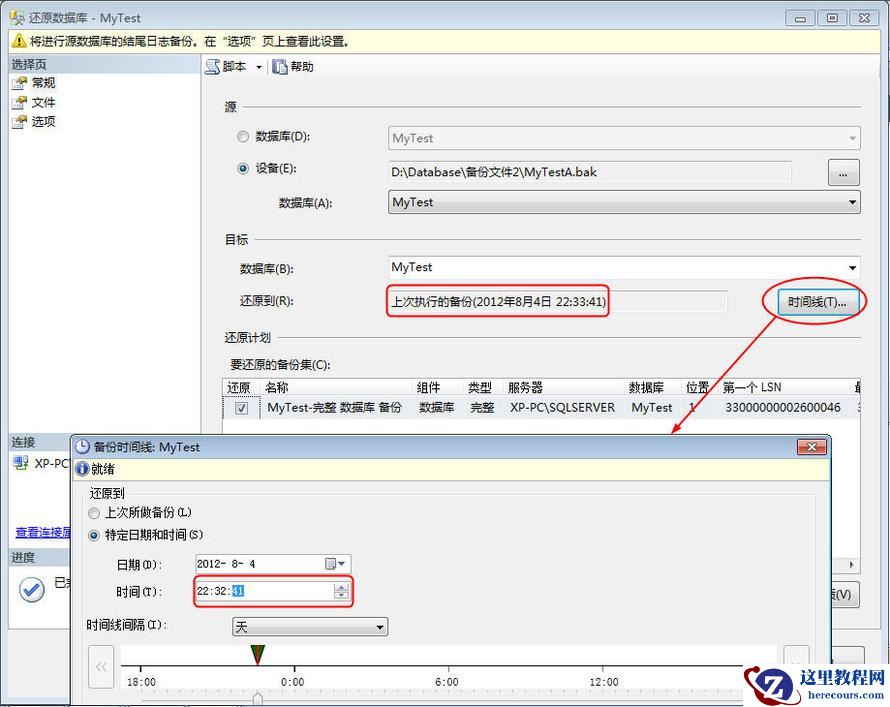Click the green-red timeline marker
The height and width of the screenshot is (707, 890).
[x=257, y=655]
